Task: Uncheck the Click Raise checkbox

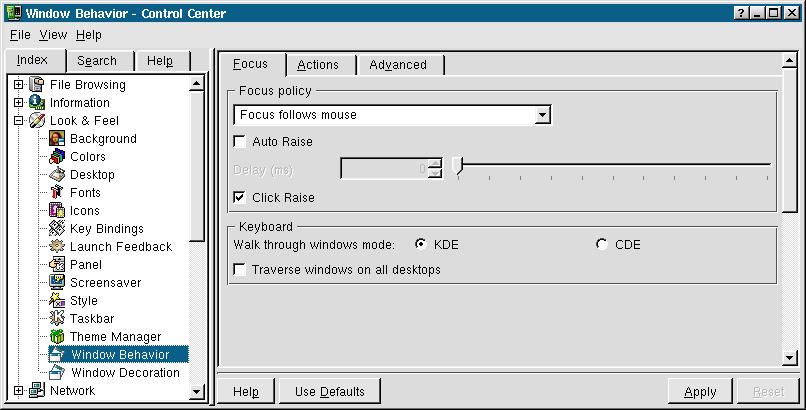Action: pos(240,197)
